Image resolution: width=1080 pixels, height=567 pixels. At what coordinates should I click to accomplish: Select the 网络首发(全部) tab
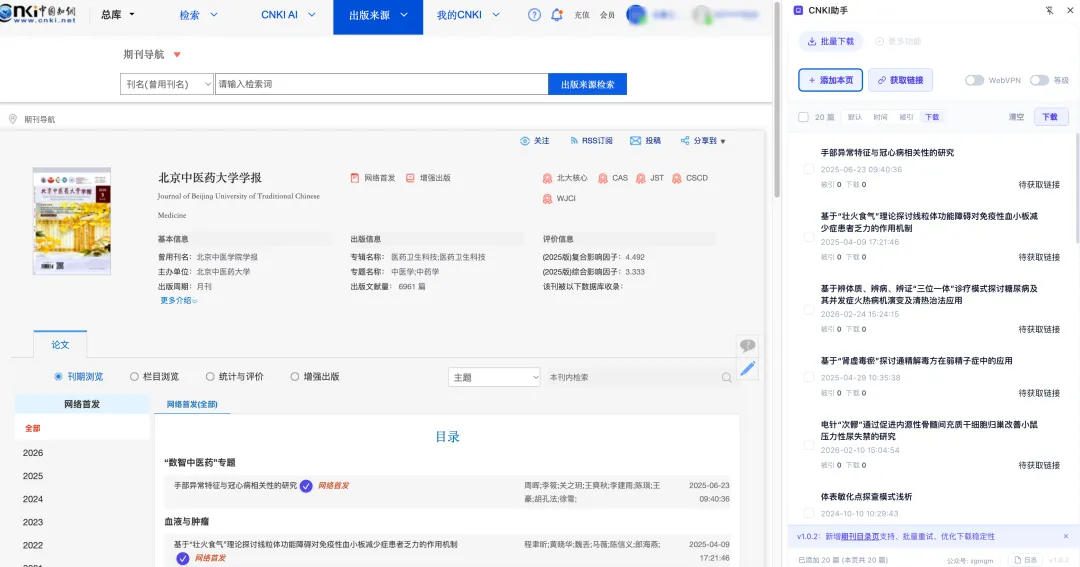pyautogui.click(x=191, y=404)
